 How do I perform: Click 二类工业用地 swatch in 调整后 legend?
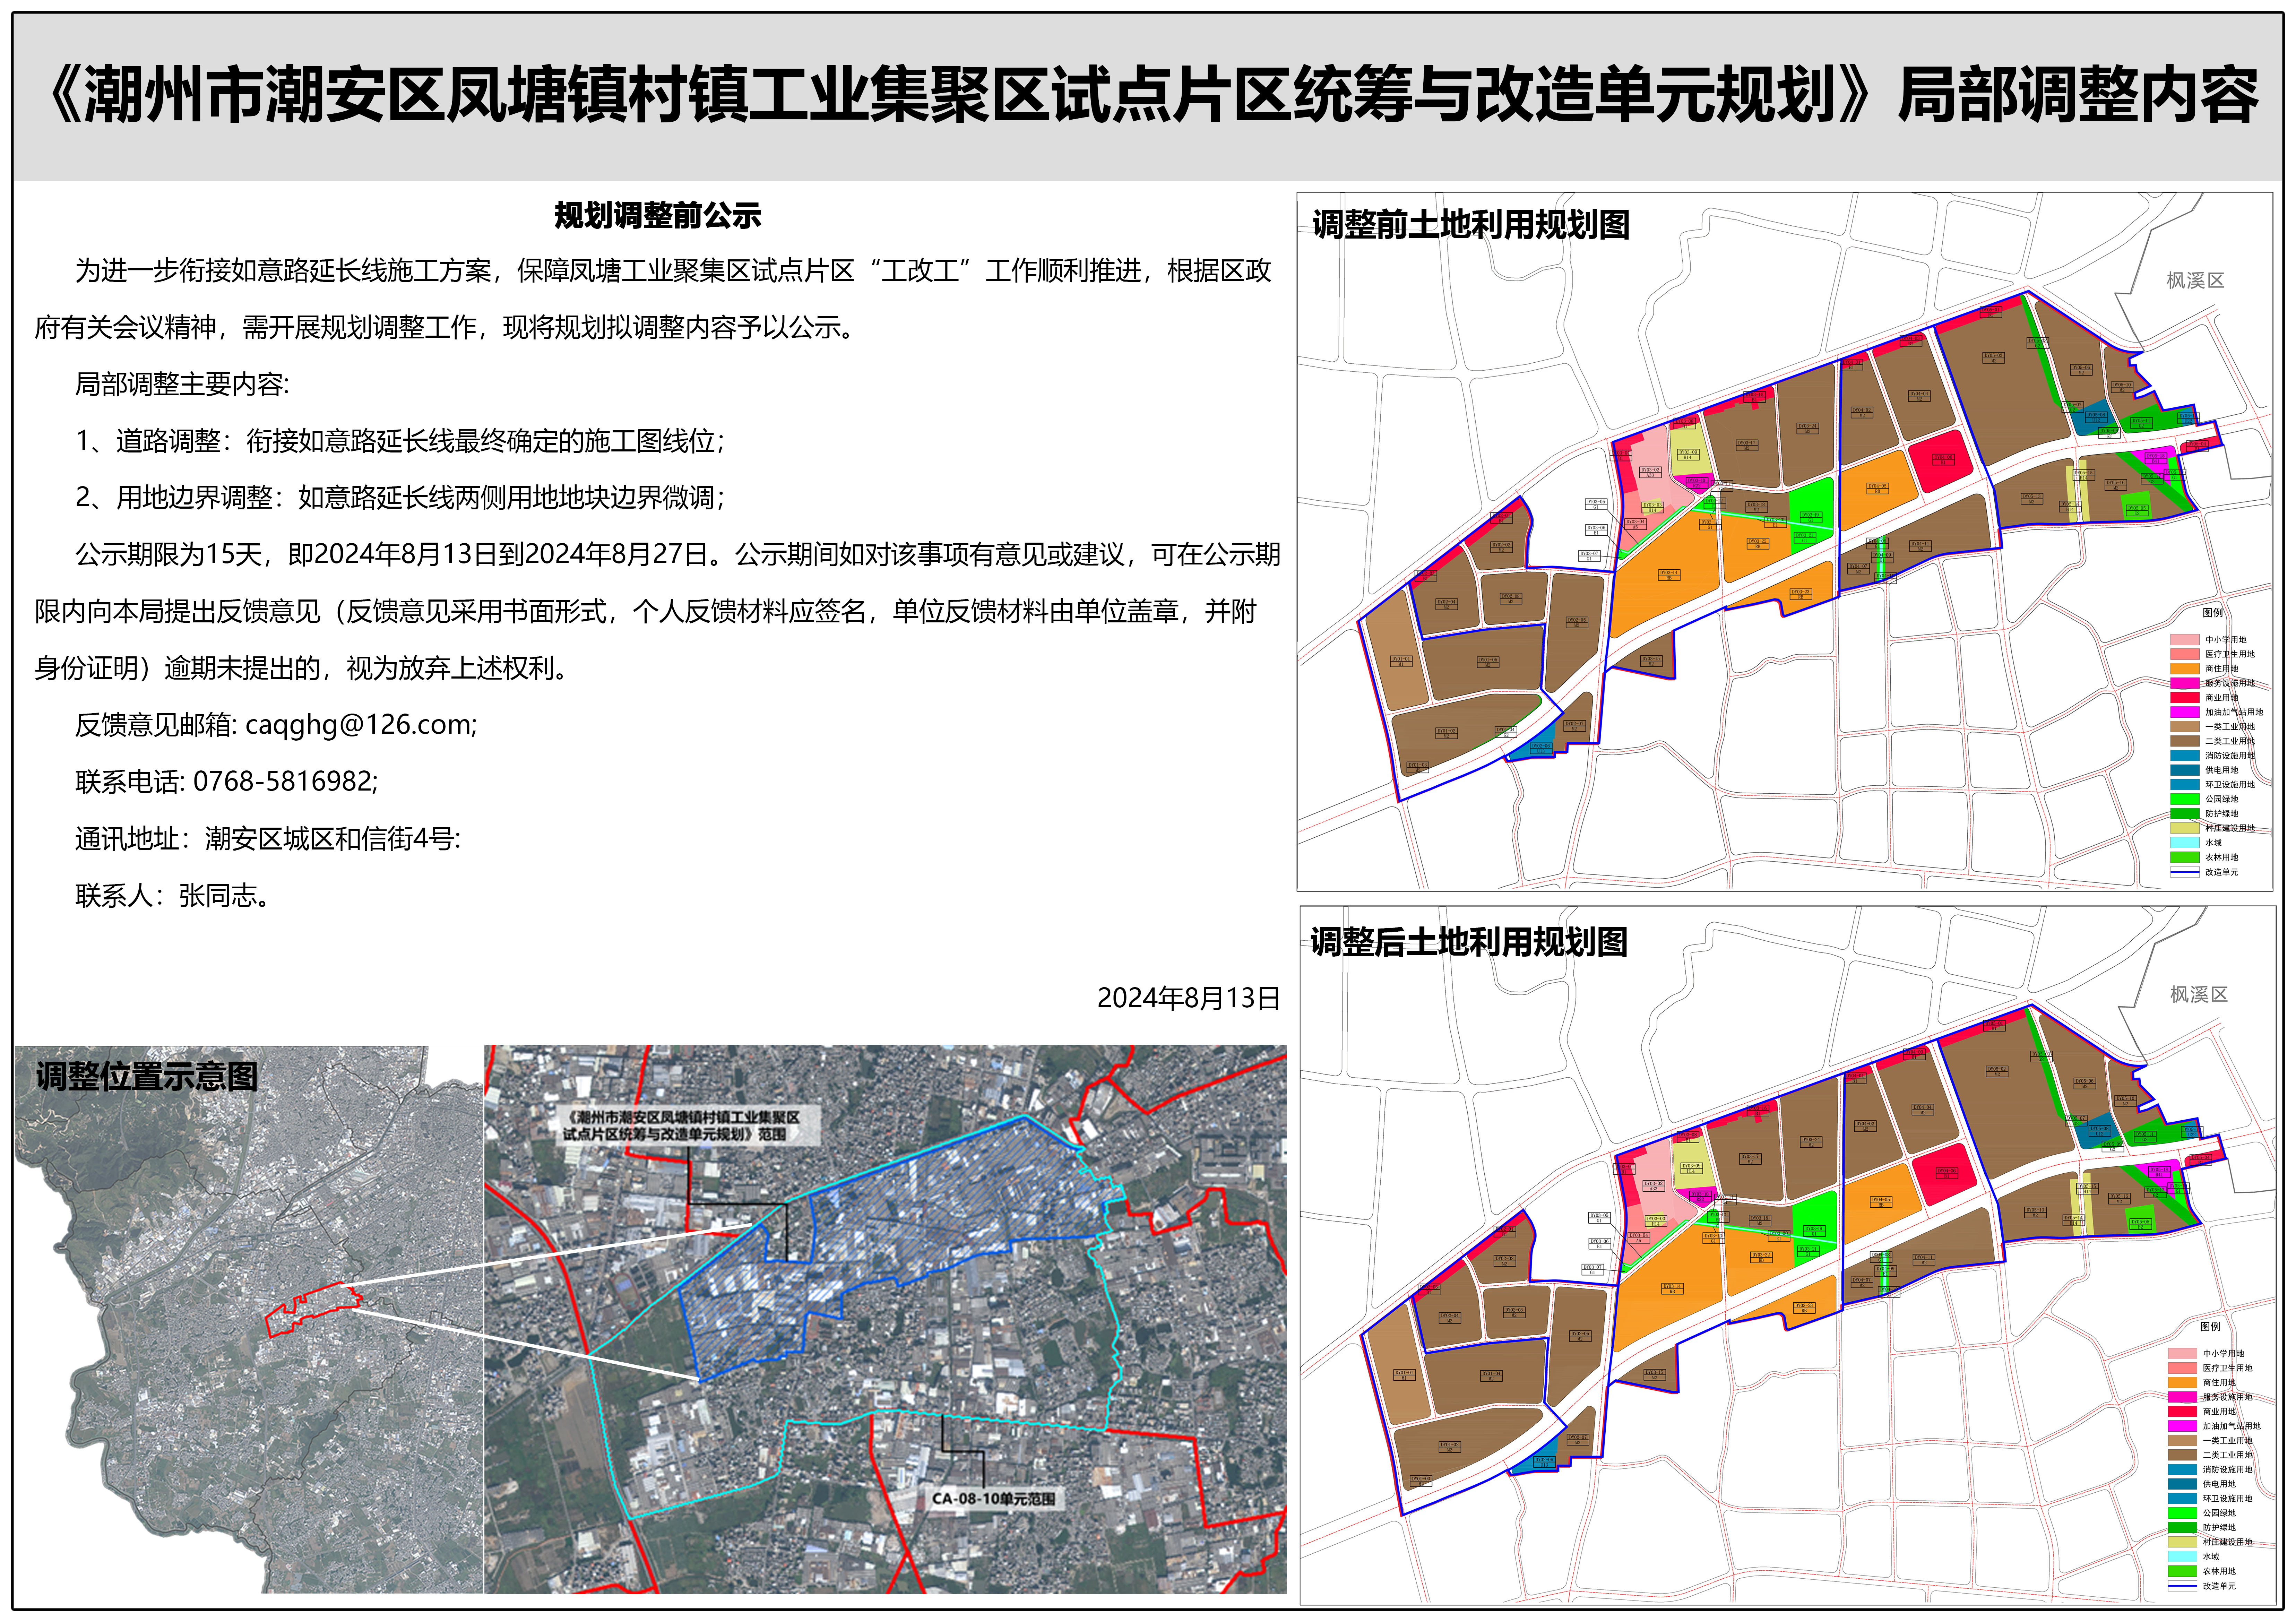[2183, 1455]
